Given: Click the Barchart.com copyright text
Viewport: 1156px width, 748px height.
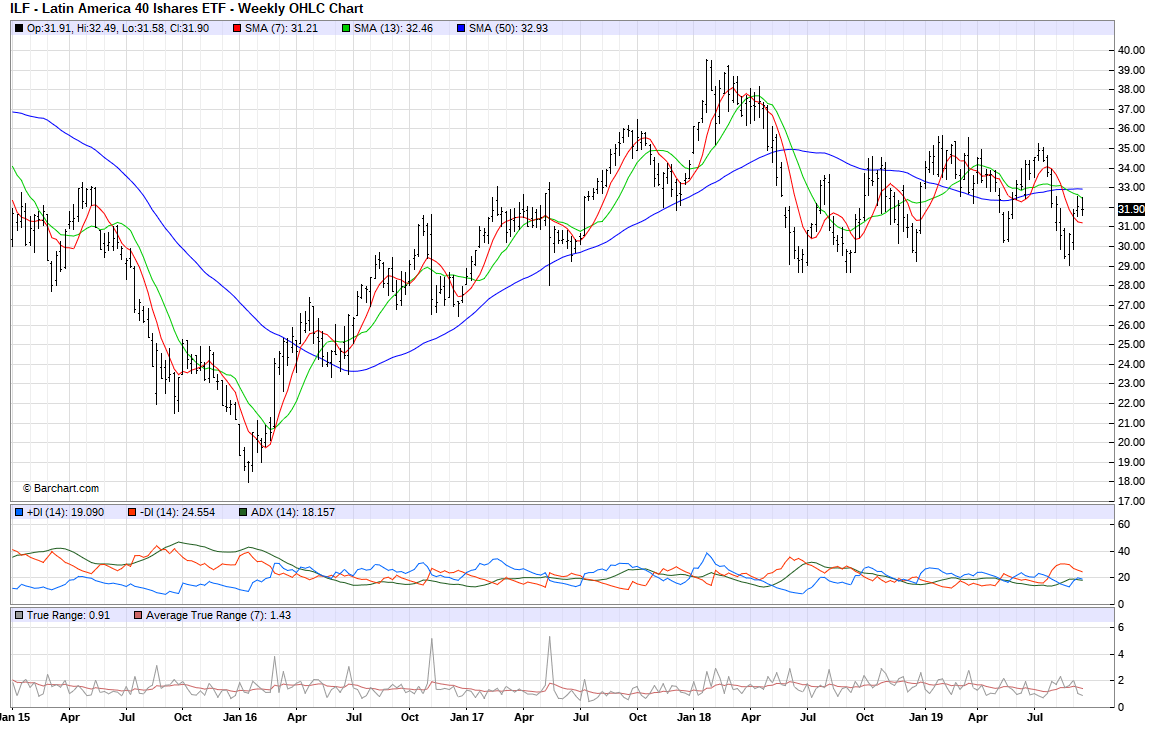Looking at the screenshot, I should 60,489.
